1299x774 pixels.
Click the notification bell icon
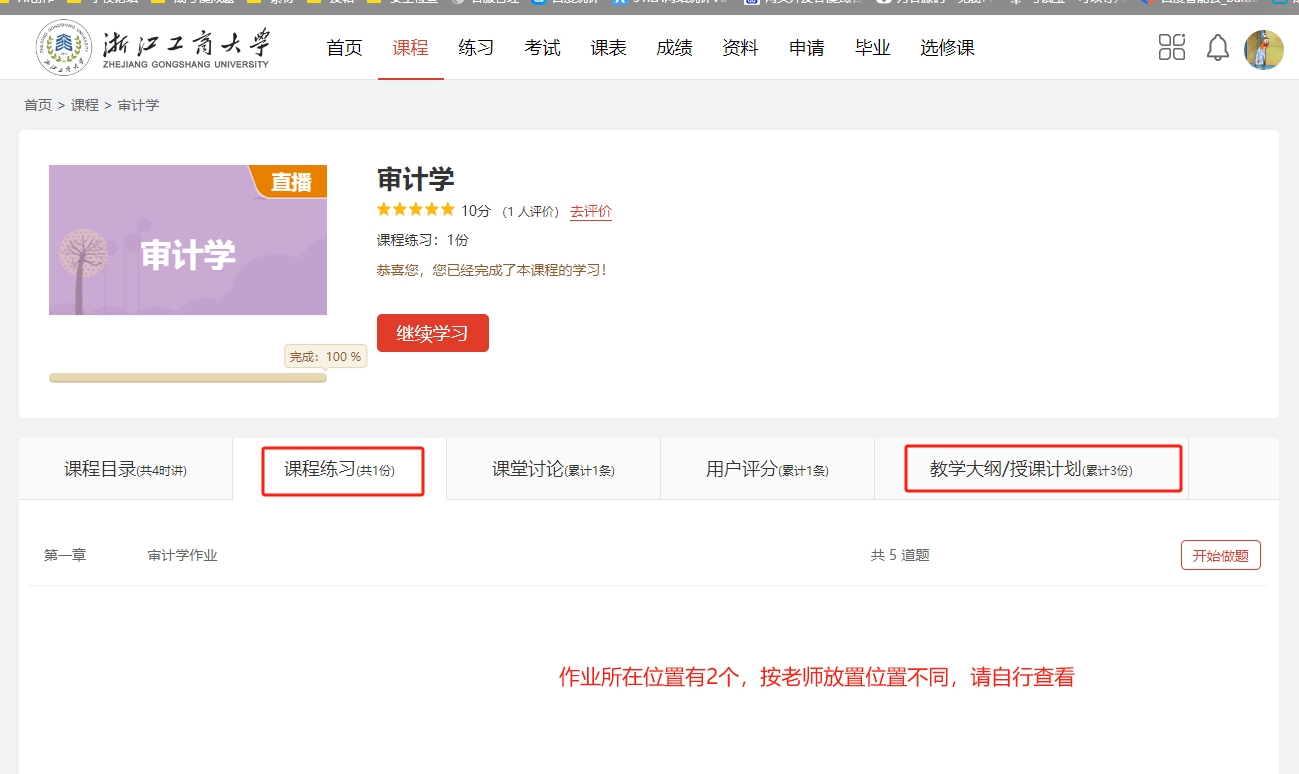(1217, 47)
